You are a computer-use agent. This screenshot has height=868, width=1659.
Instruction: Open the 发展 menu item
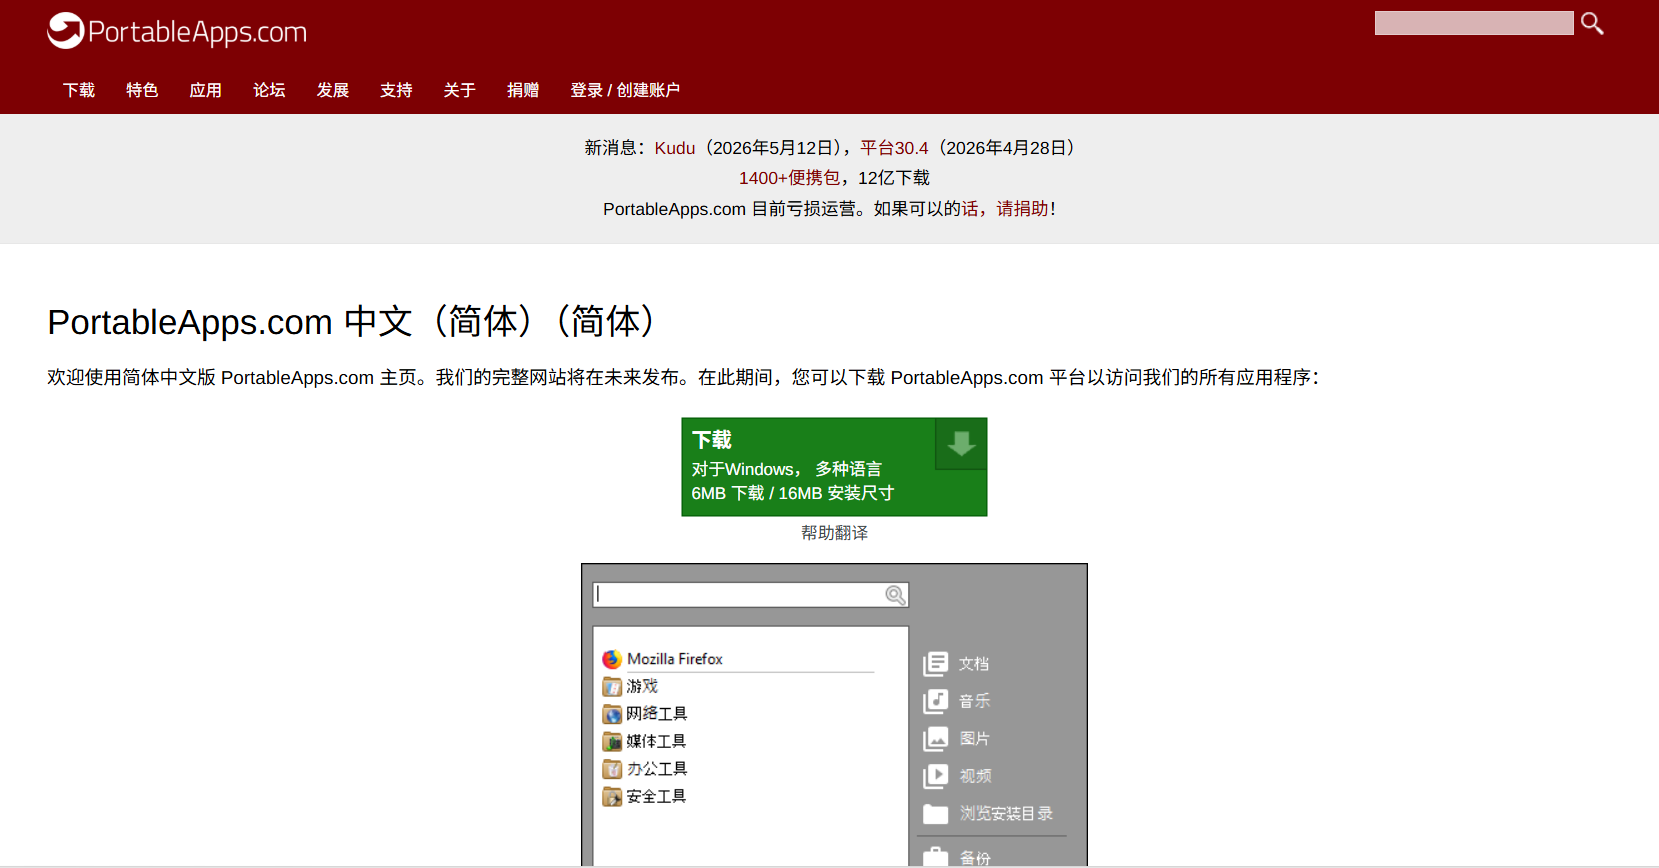[x=333, y=90]
